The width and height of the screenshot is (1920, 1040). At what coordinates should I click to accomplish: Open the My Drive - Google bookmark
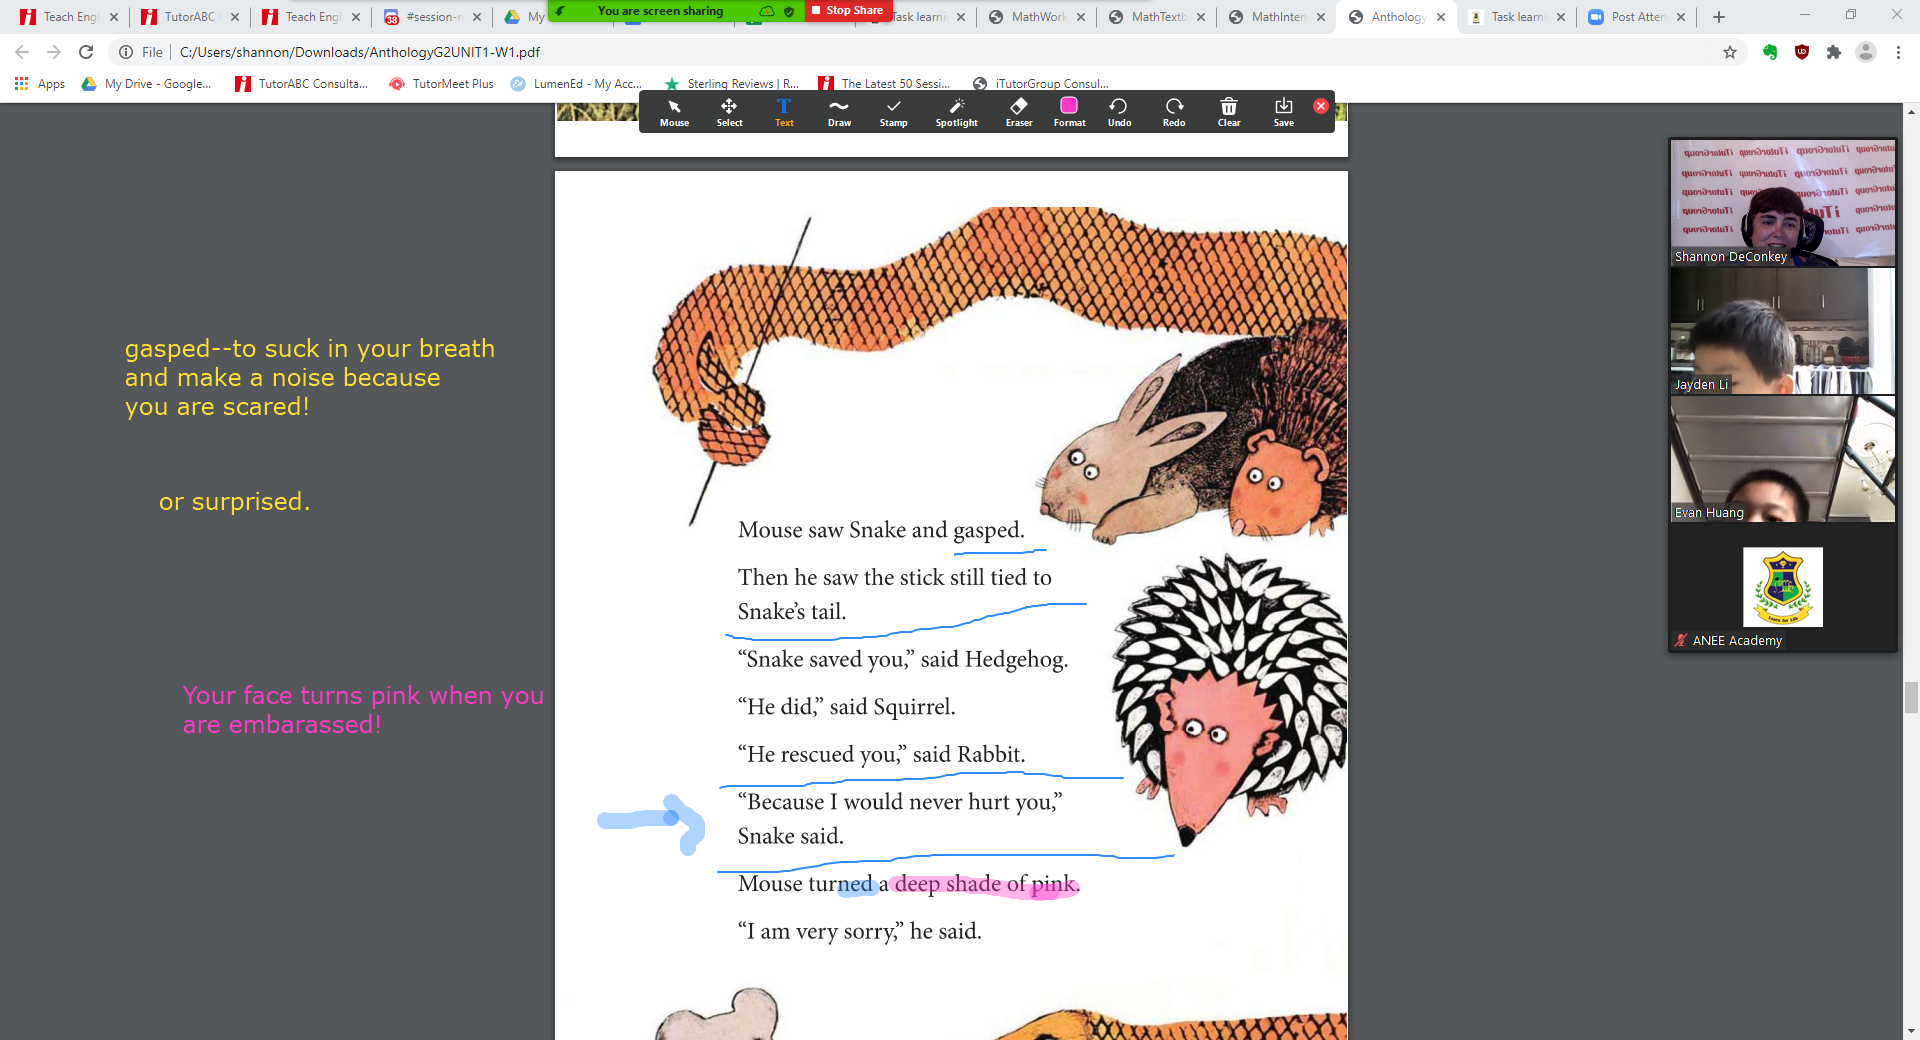click(147, 84)
